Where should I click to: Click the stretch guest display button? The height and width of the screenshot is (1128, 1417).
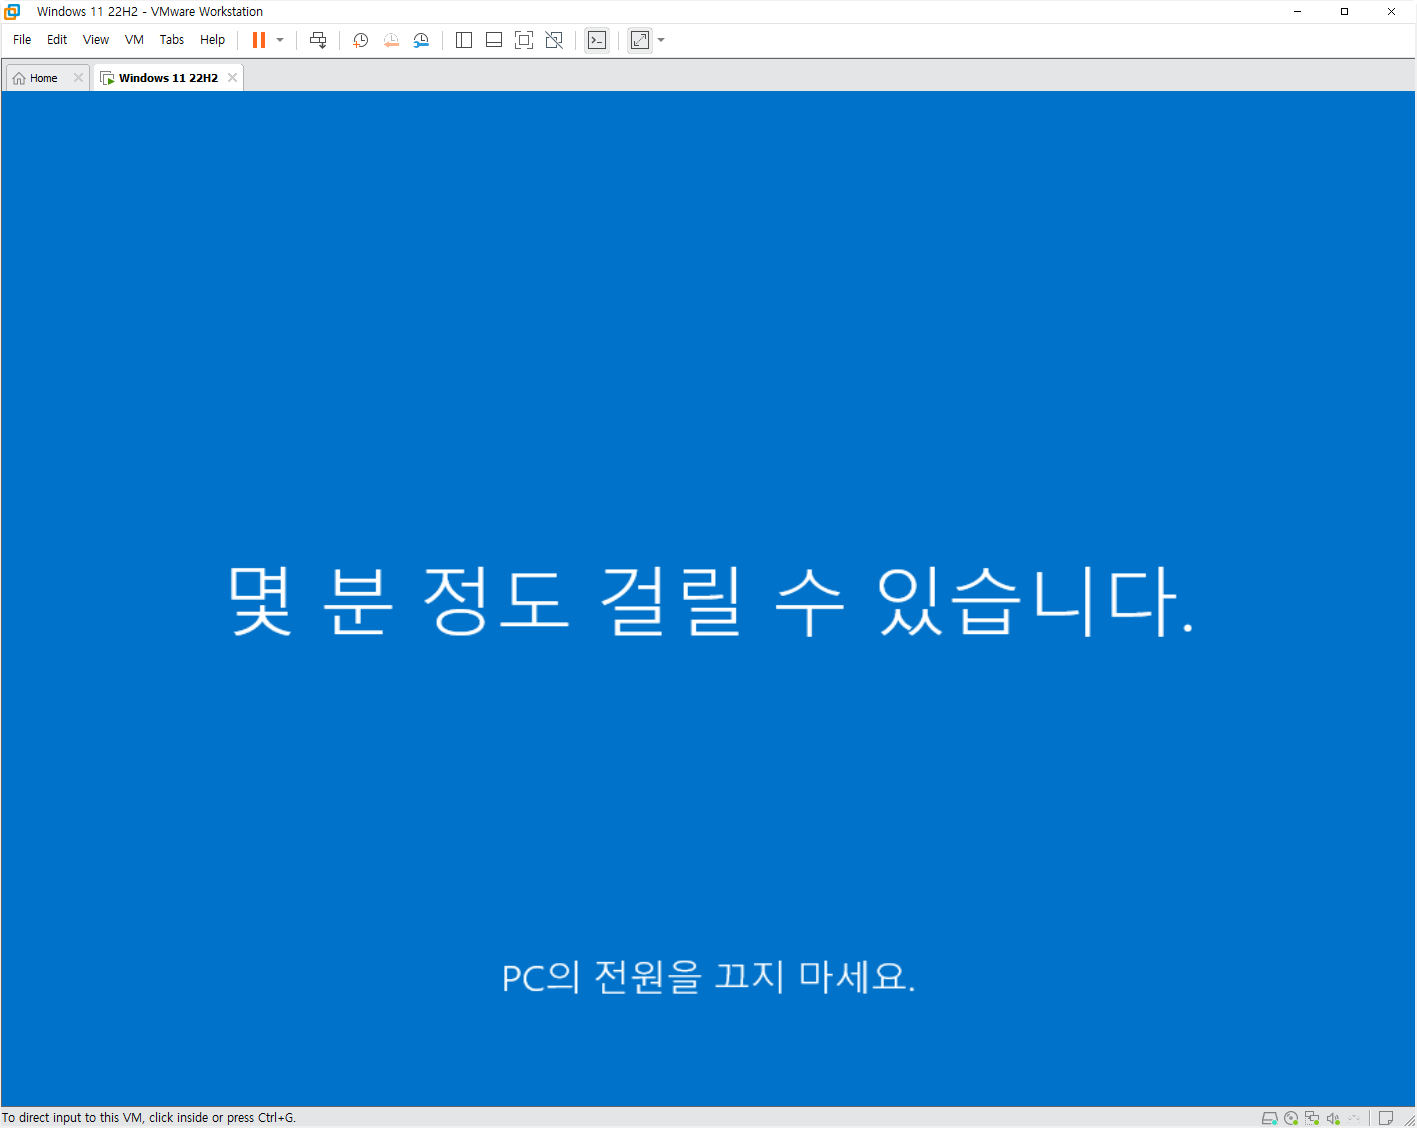click(640, 40)
